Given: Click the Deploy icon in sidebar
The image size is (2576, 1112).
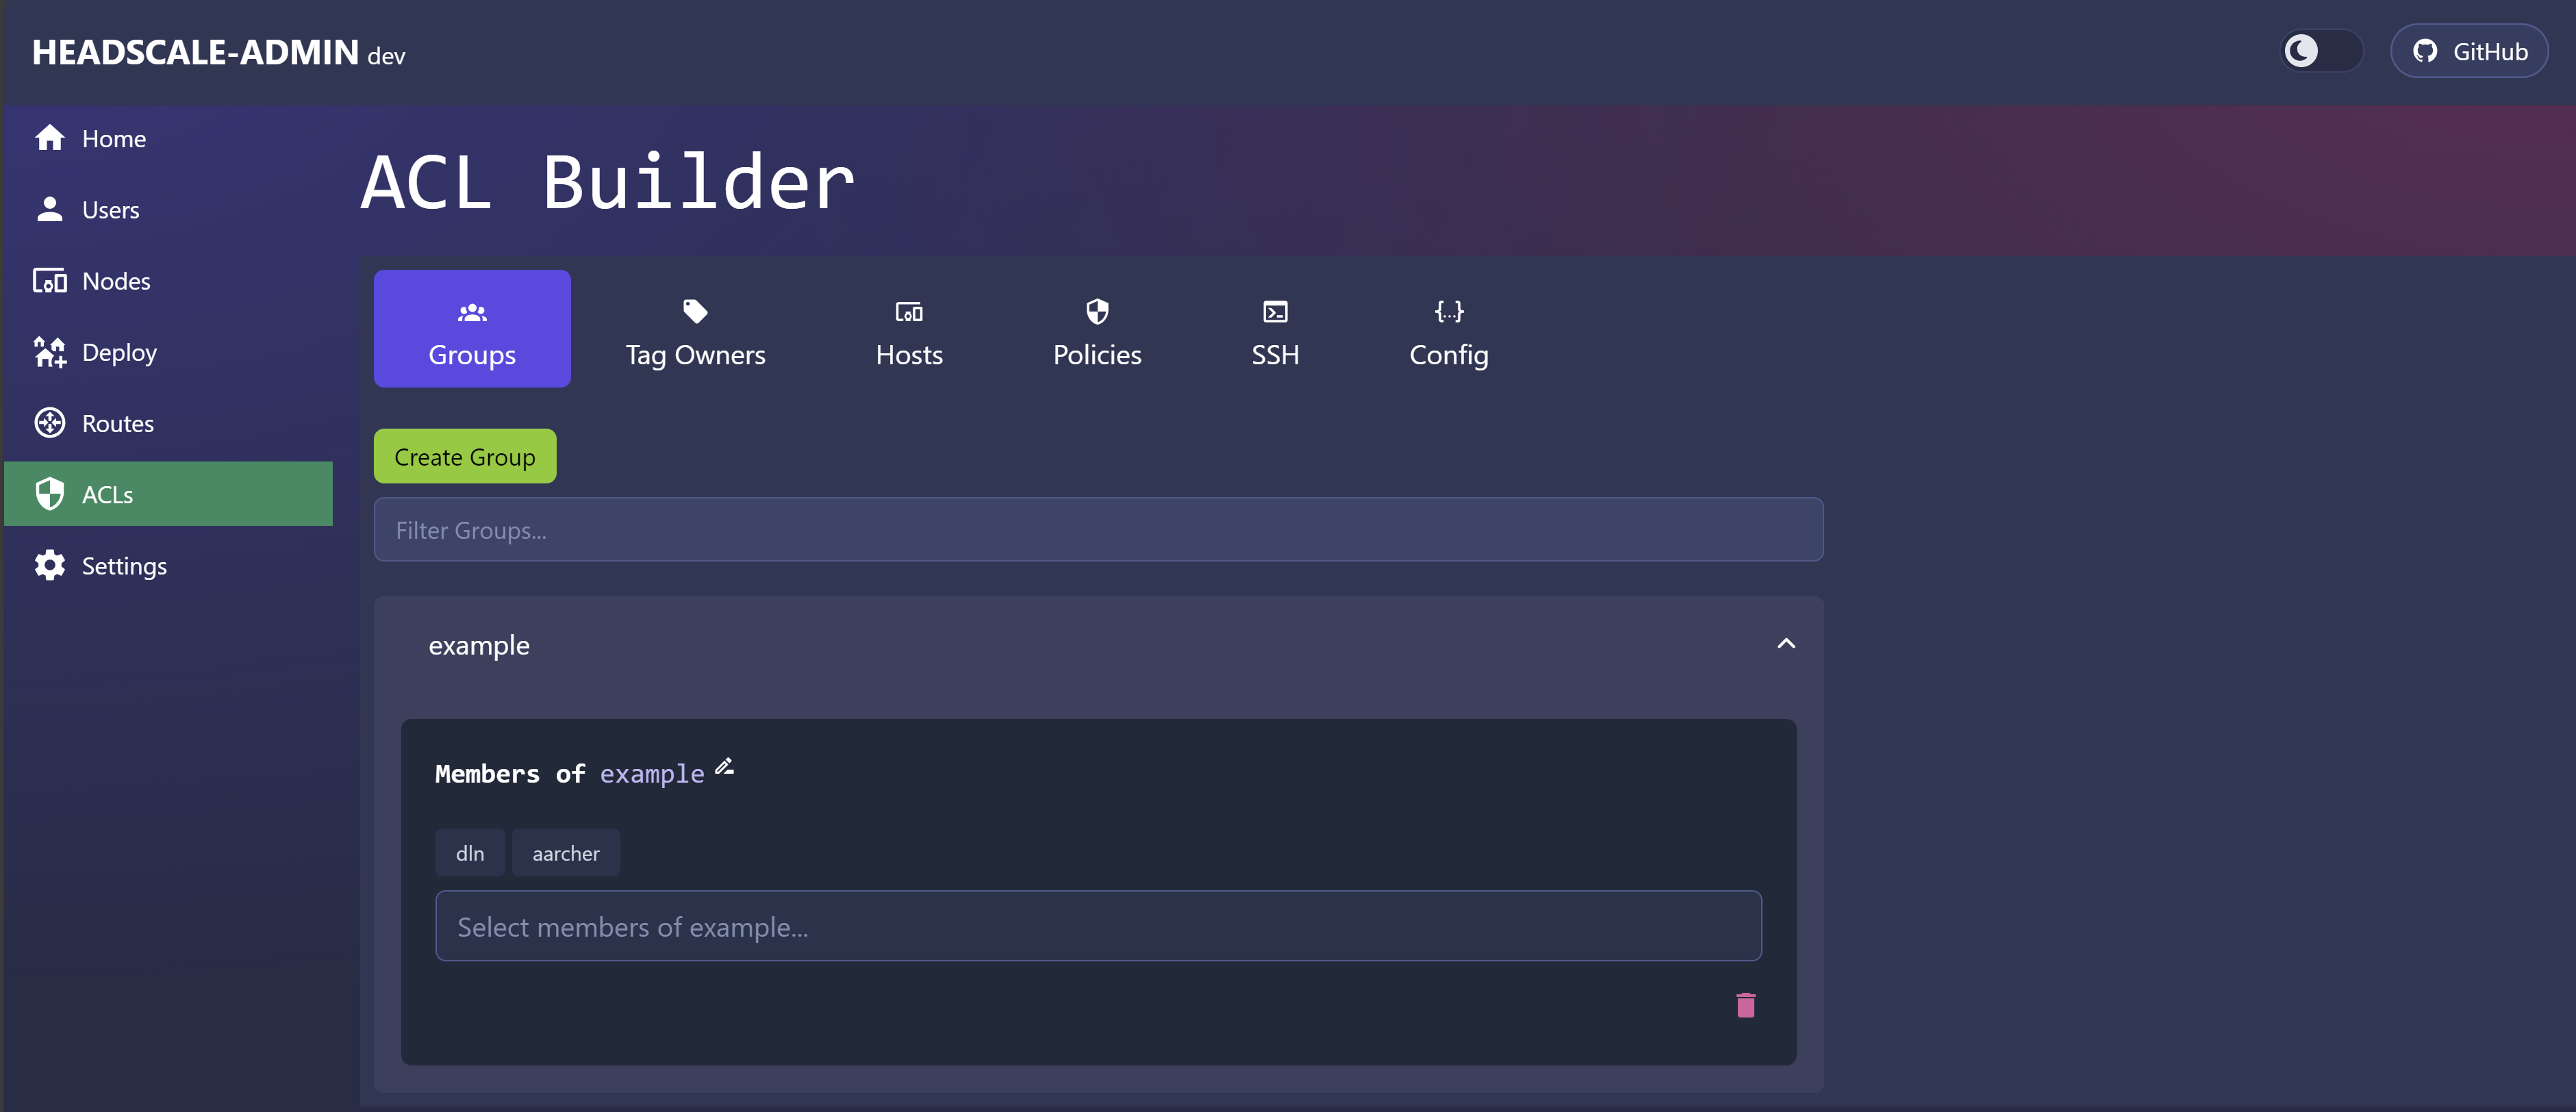Looking at the screenshot, I should tap(49, 352).
